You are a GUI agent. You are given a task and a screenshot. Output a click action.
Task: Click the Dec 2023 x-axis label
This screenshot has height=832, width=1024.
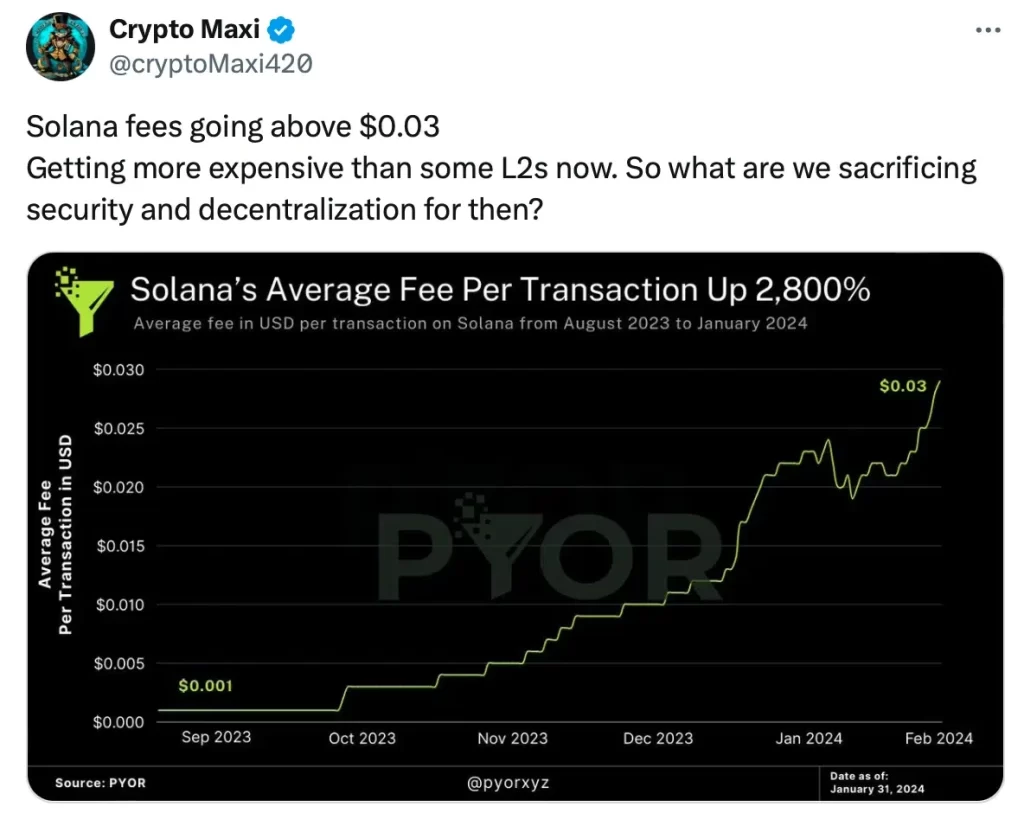658,738
